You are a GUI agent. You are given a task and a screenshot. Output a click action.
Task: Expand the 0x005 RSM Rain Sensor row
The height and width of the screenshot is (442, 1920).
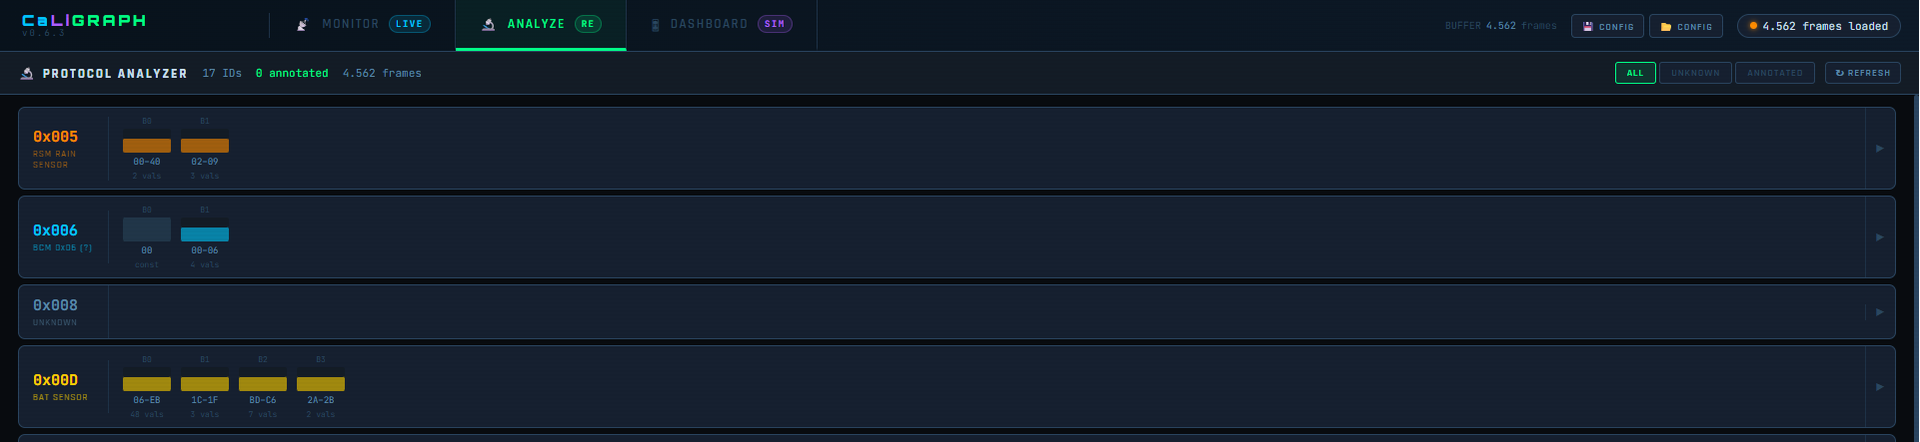coord(1880,148)
